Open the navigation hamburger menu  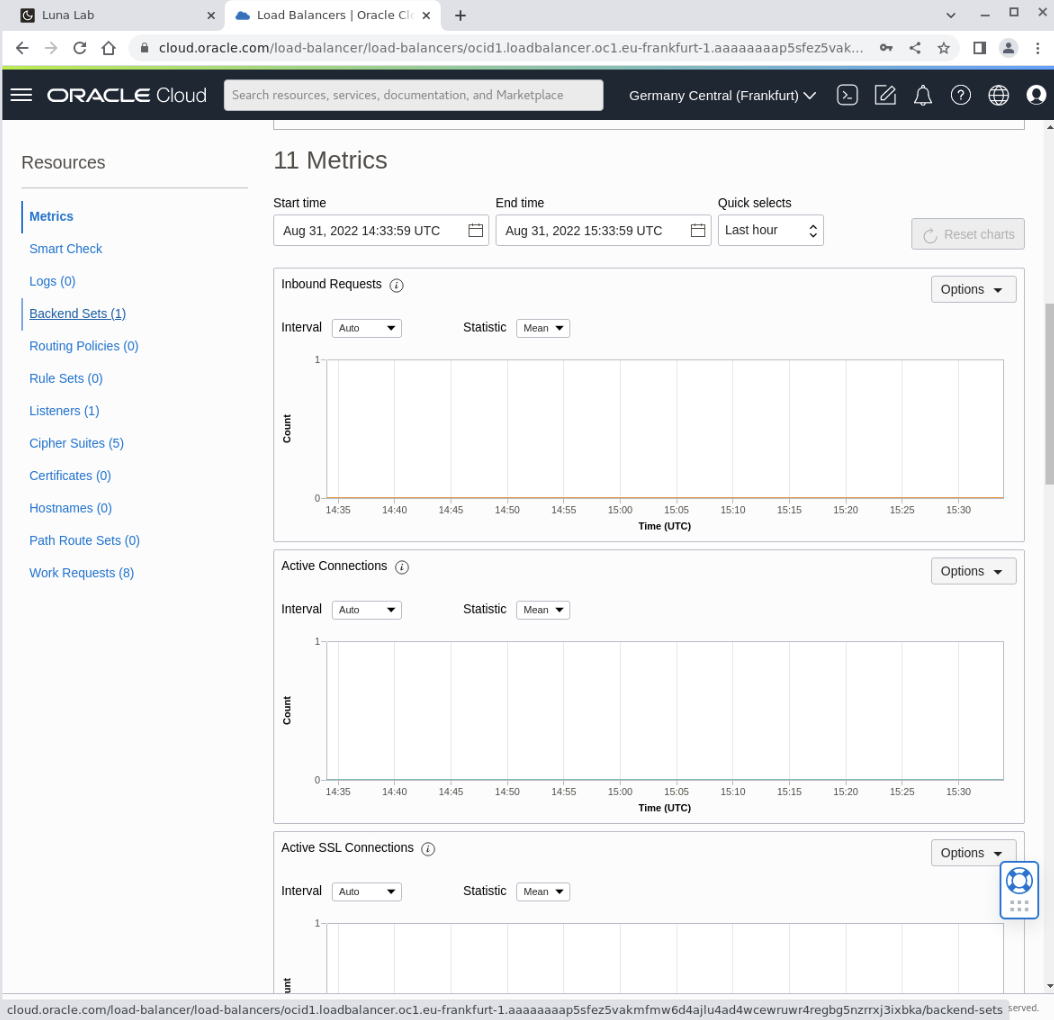(x=21, y=95)
